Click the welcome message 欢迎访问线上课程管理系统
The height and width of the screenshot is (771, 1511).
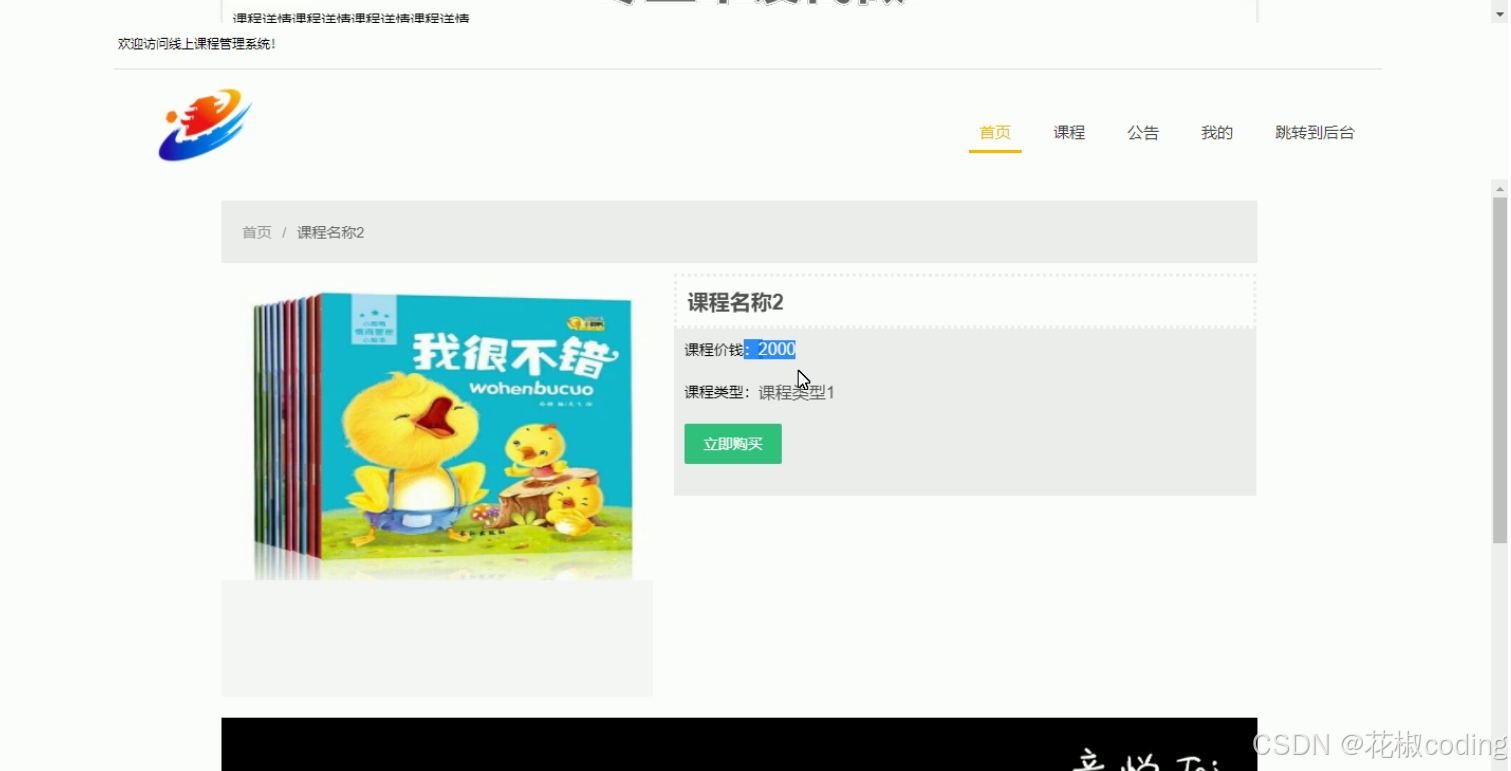coord(195,44)
